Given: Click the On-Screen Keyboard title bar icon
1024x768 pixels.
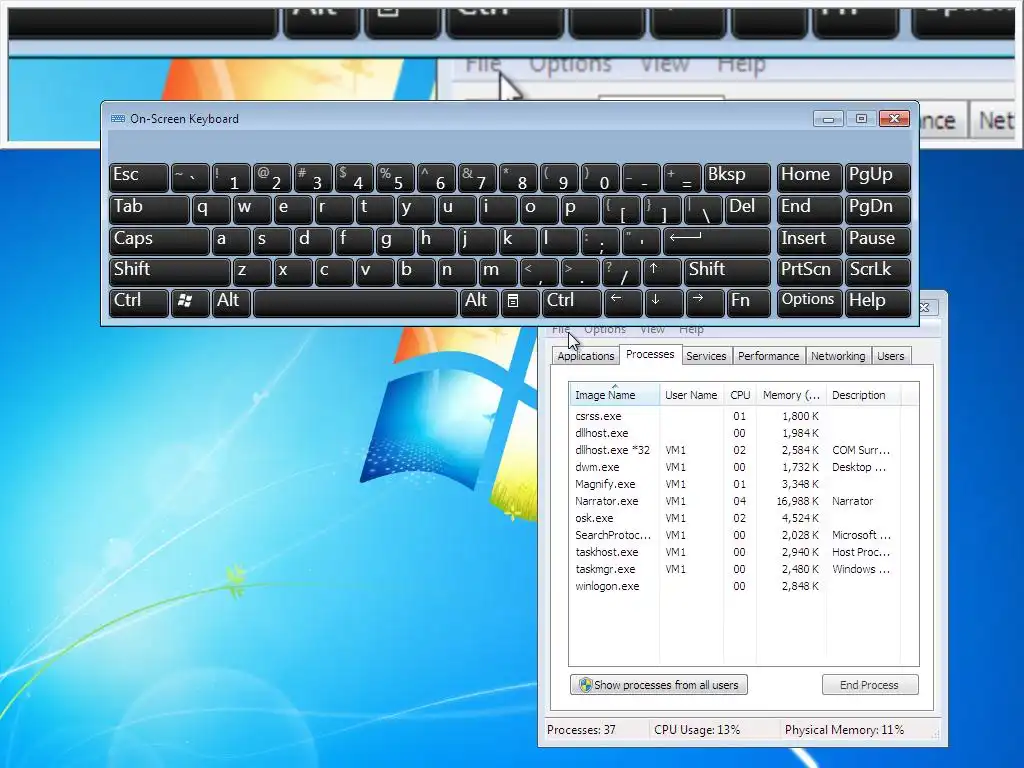Looking at the screenshot, I should pyautogui.click(x=118, y=118).
